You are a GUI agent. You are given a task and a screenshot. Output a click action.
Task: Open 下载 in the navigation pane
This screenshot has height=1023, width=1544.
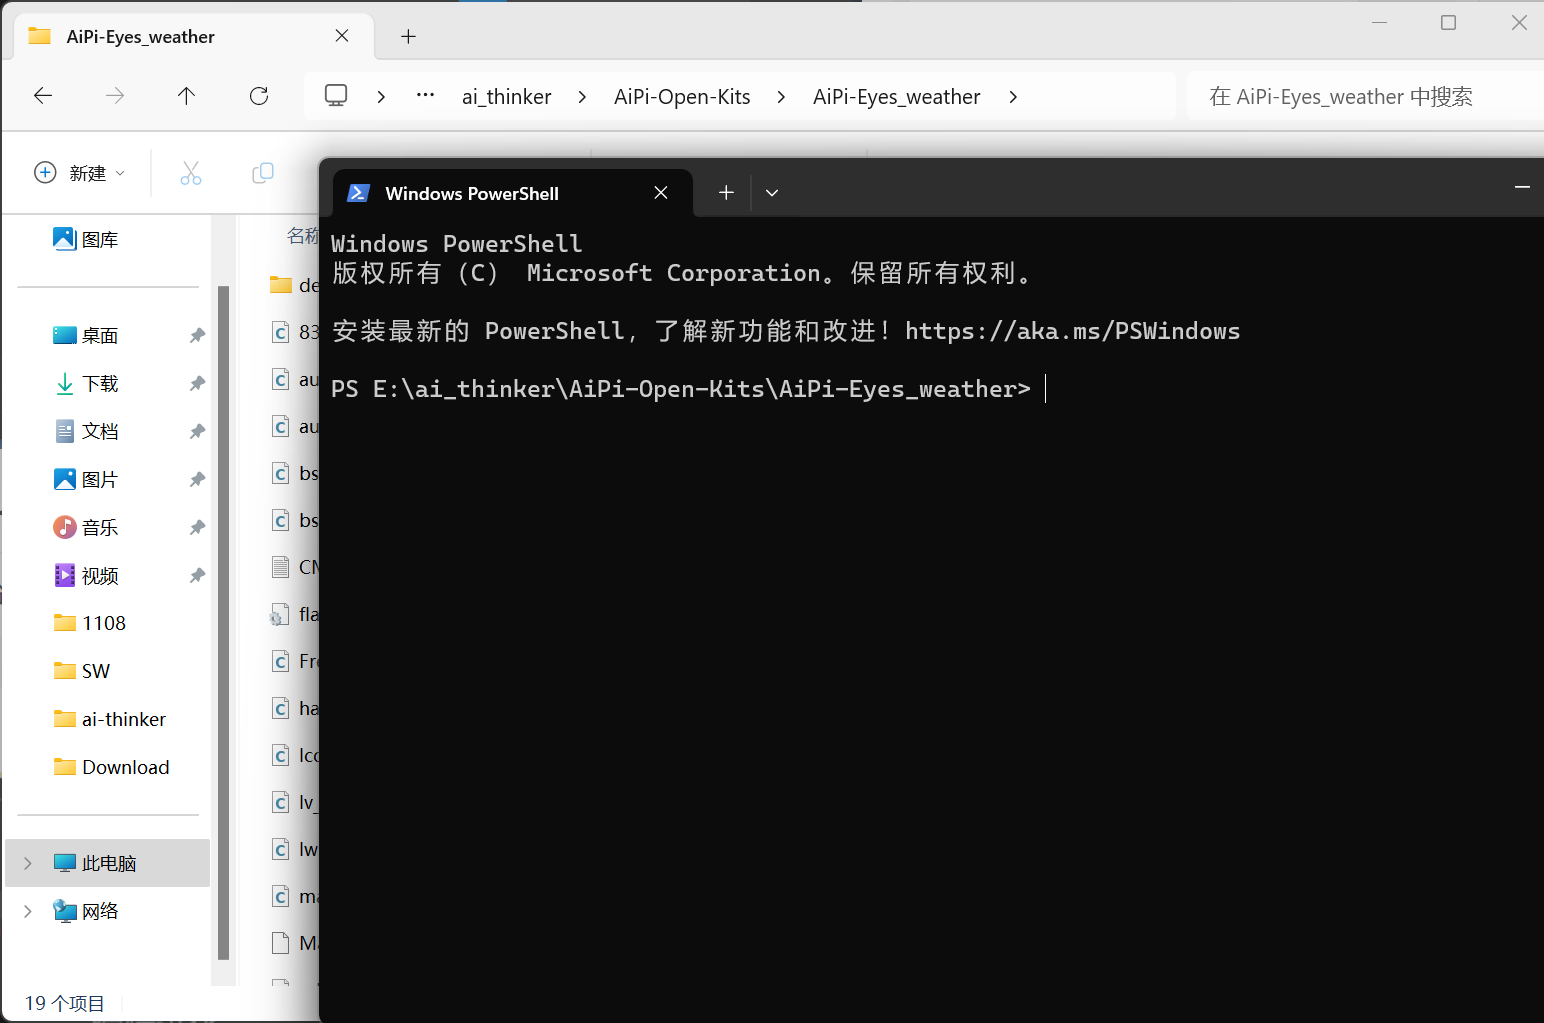[x=86, y=383]
